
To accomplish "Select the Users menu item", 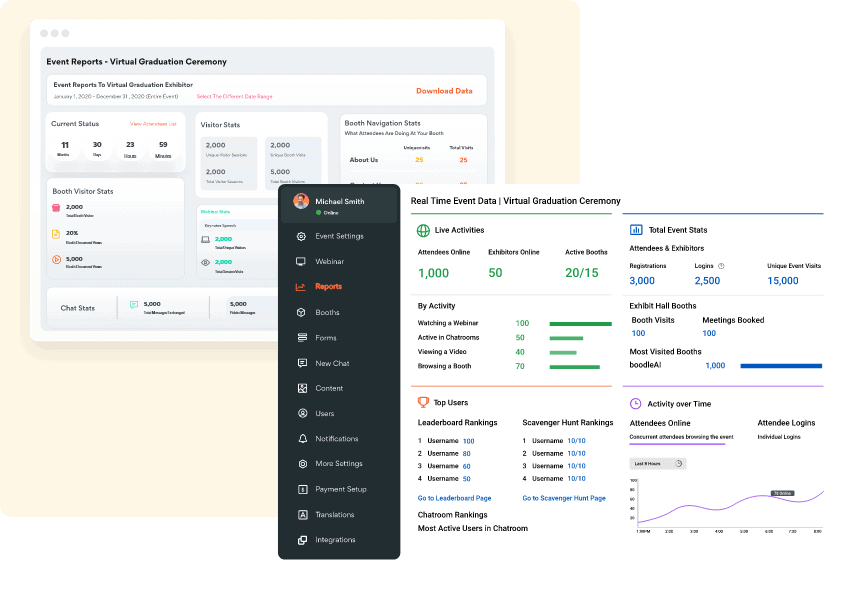I will (324, 413).
